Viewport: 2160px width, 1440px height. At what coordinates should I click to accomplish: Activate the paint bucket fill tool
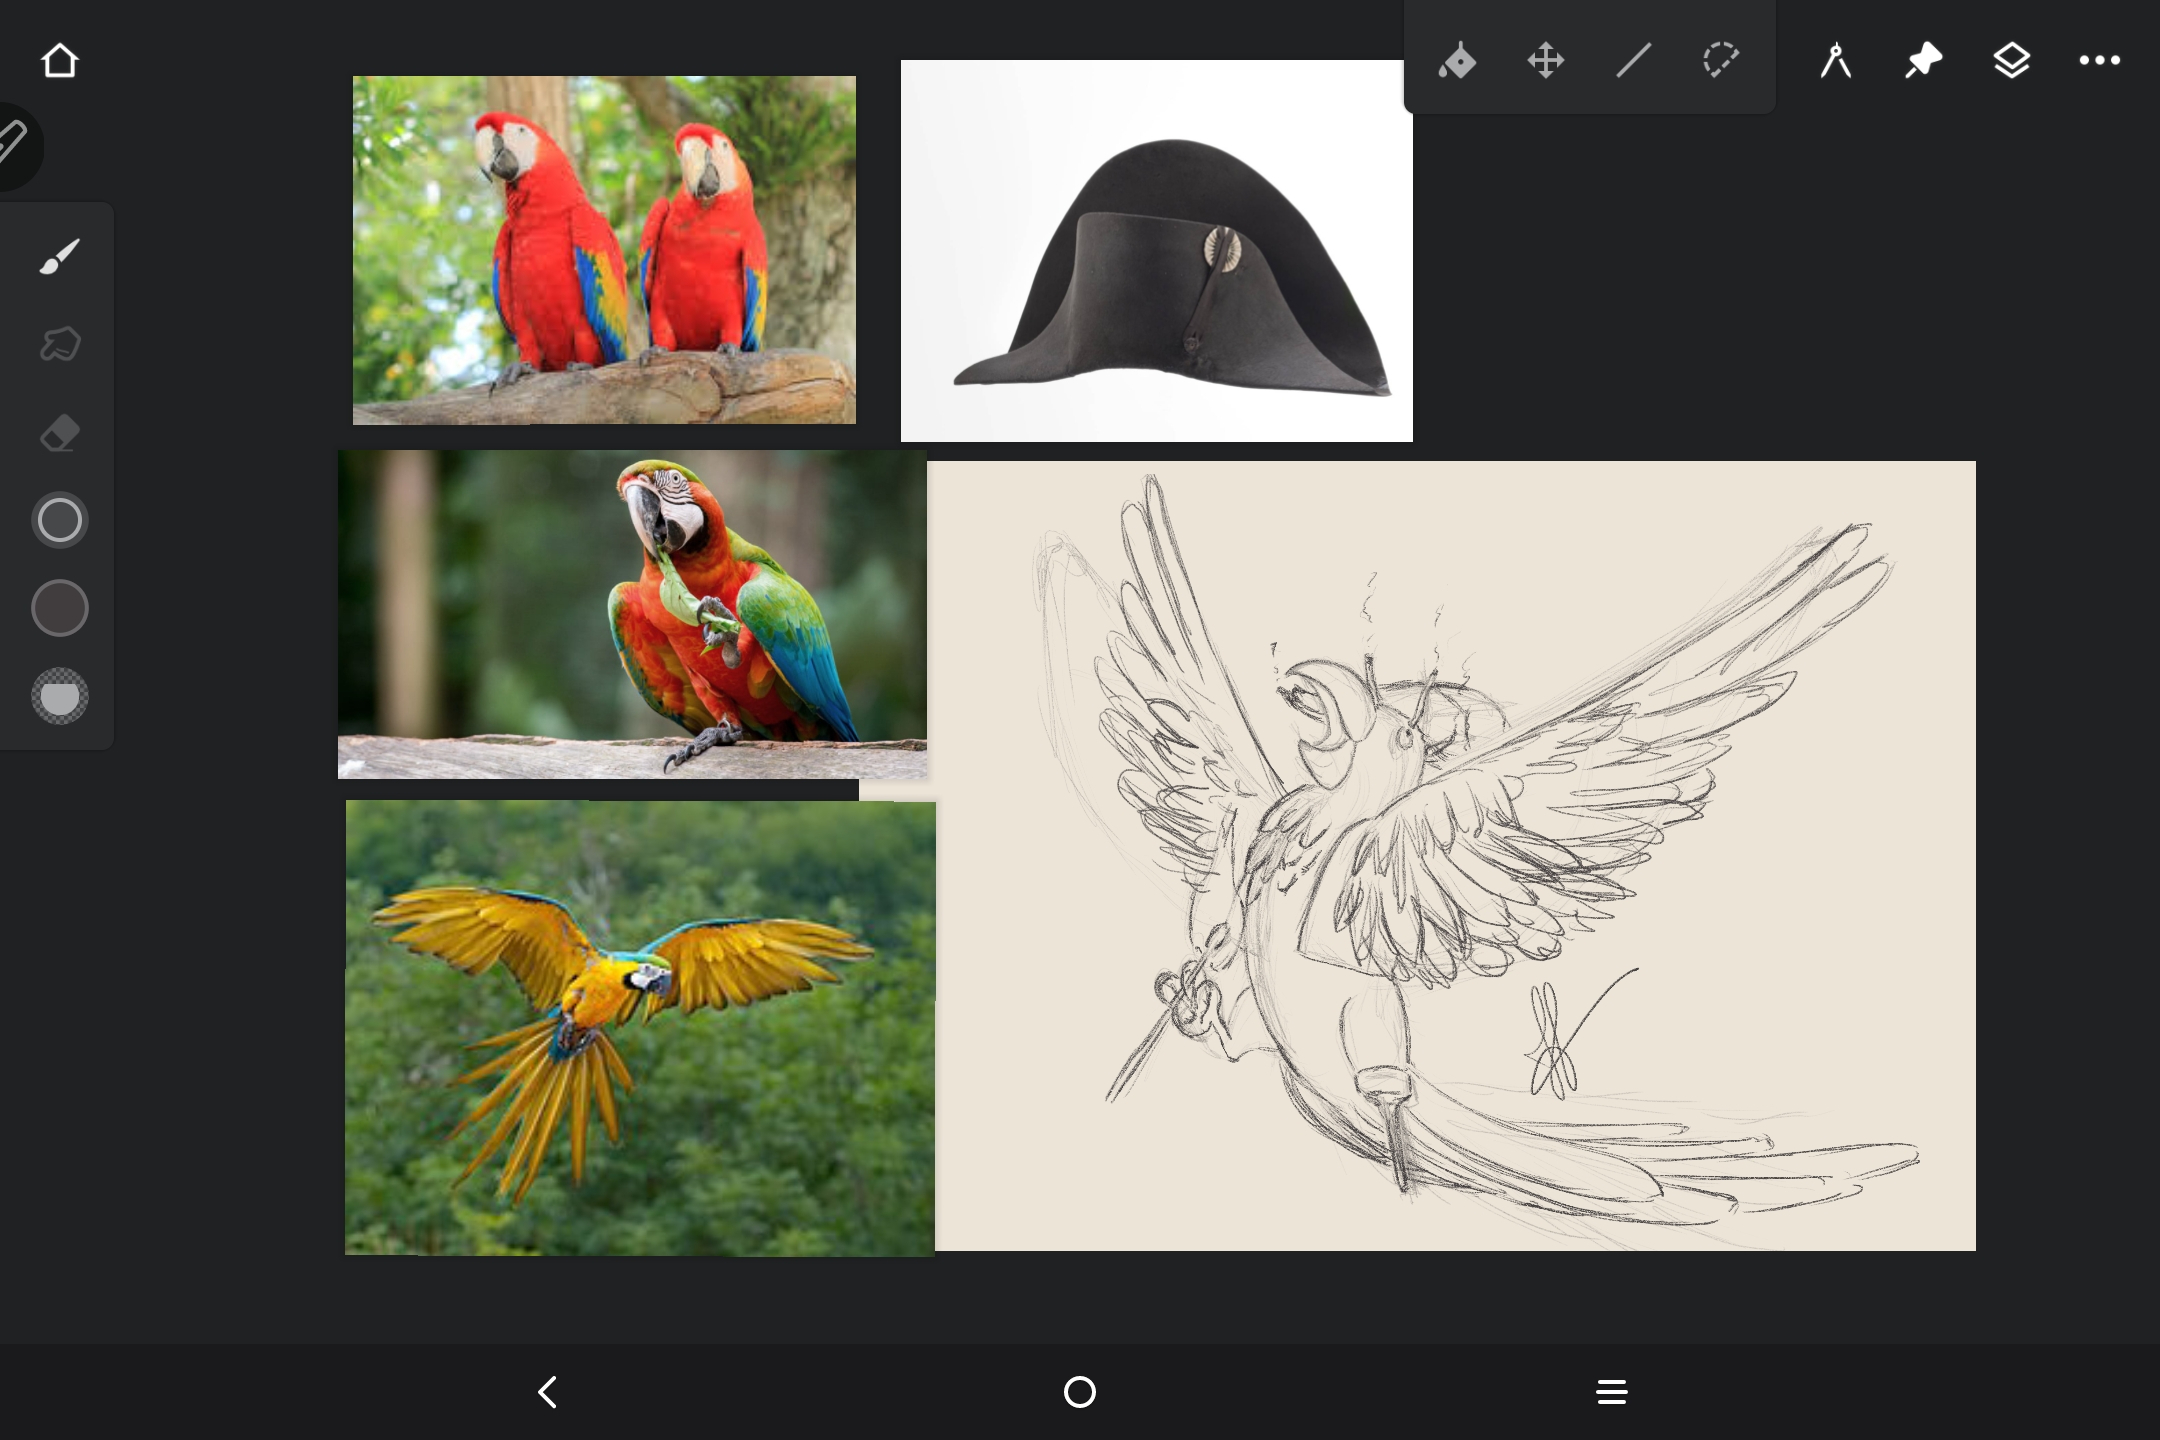click(1457, 61)
